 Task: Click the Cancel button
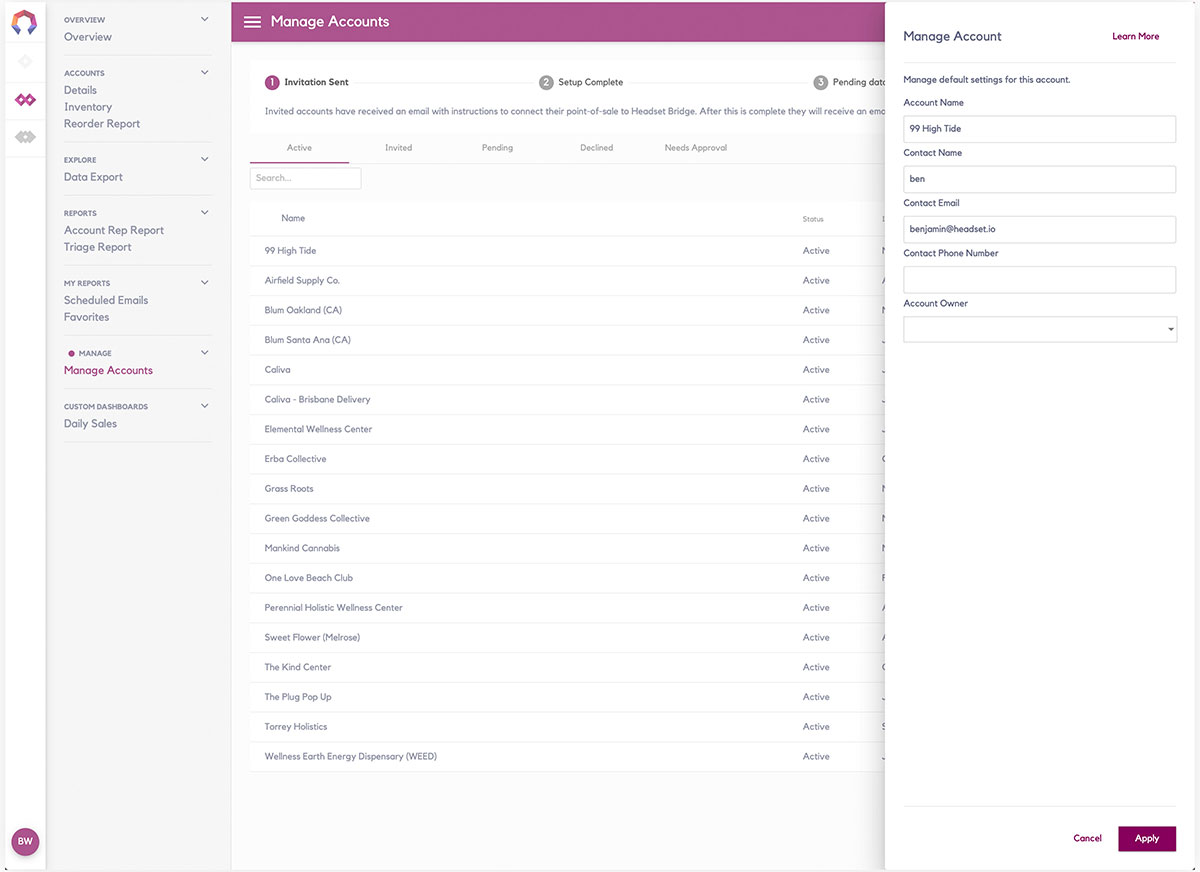(1087, 838)
